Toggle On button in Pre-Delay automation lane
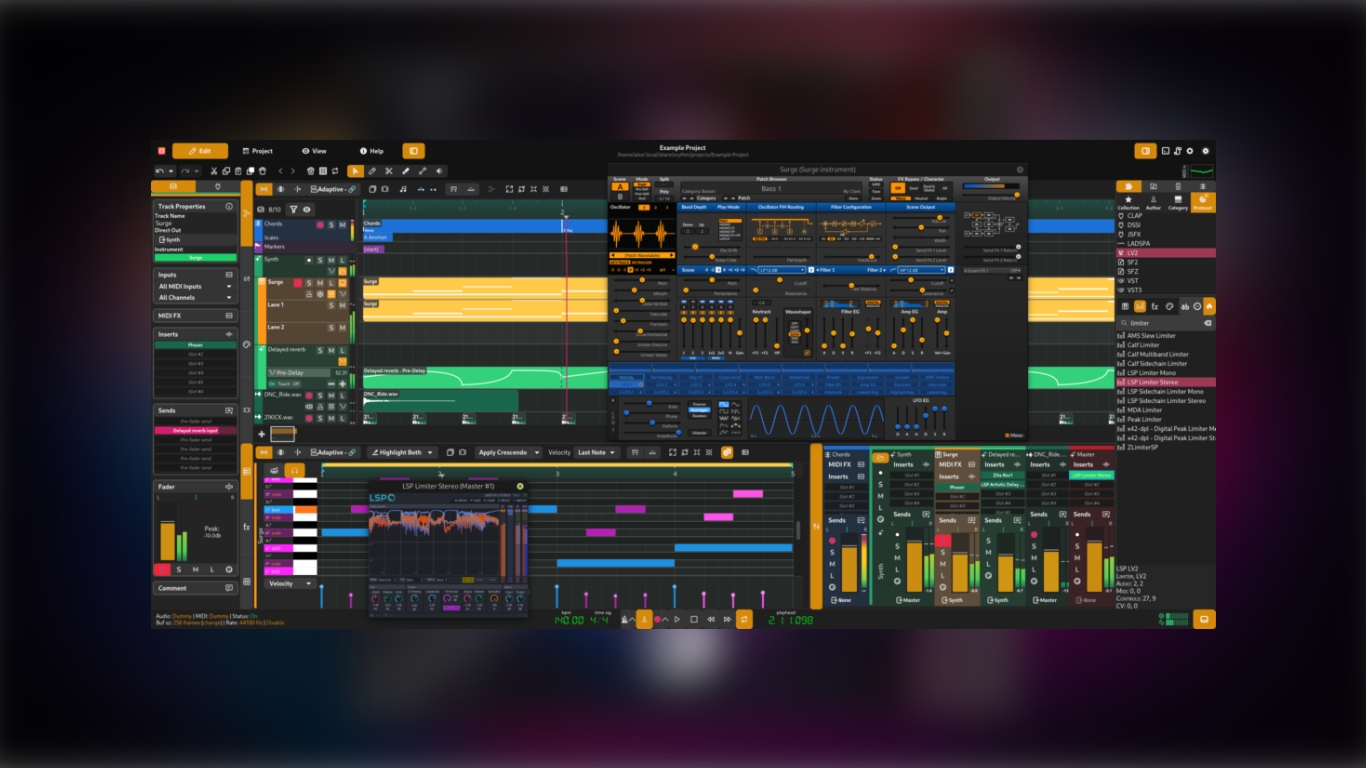The image size is (1366, 768). 272,384
